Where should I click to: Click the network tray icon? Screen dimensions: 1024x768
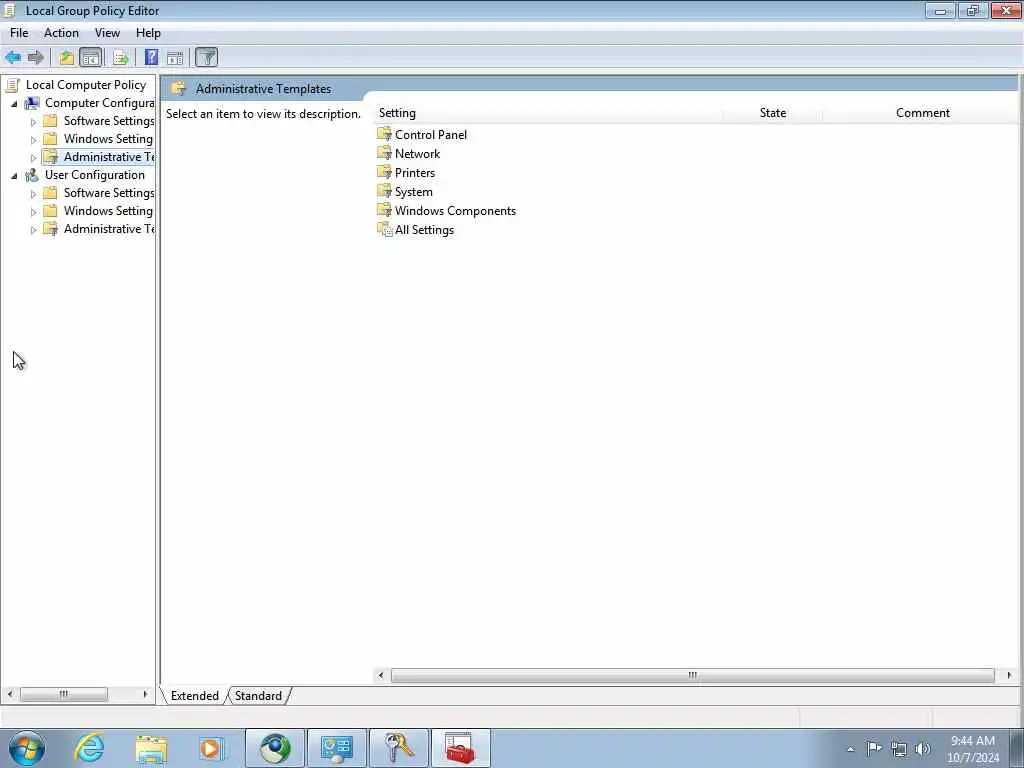coord(899,749)
